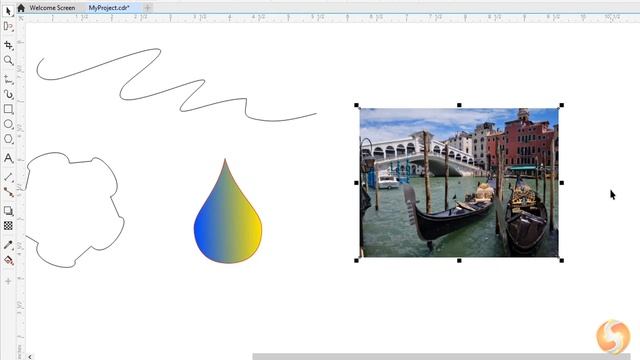Image resolution: width=640 pixels, height=360 pixels.
Task: Select the Pick tool arrow
Action: 8,11
